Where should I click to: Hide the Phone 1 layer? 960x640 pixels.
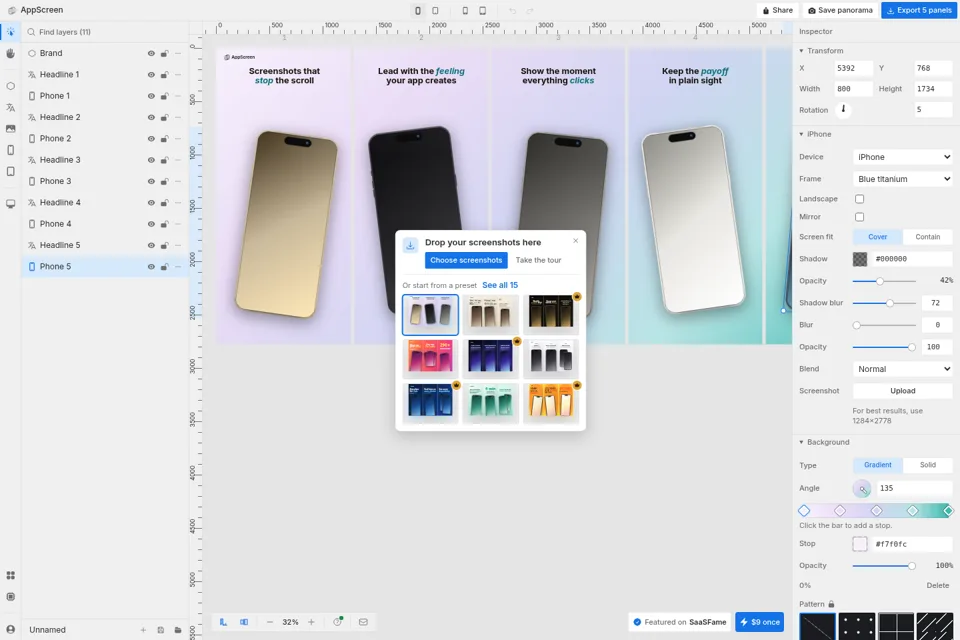tap(151, 96)
